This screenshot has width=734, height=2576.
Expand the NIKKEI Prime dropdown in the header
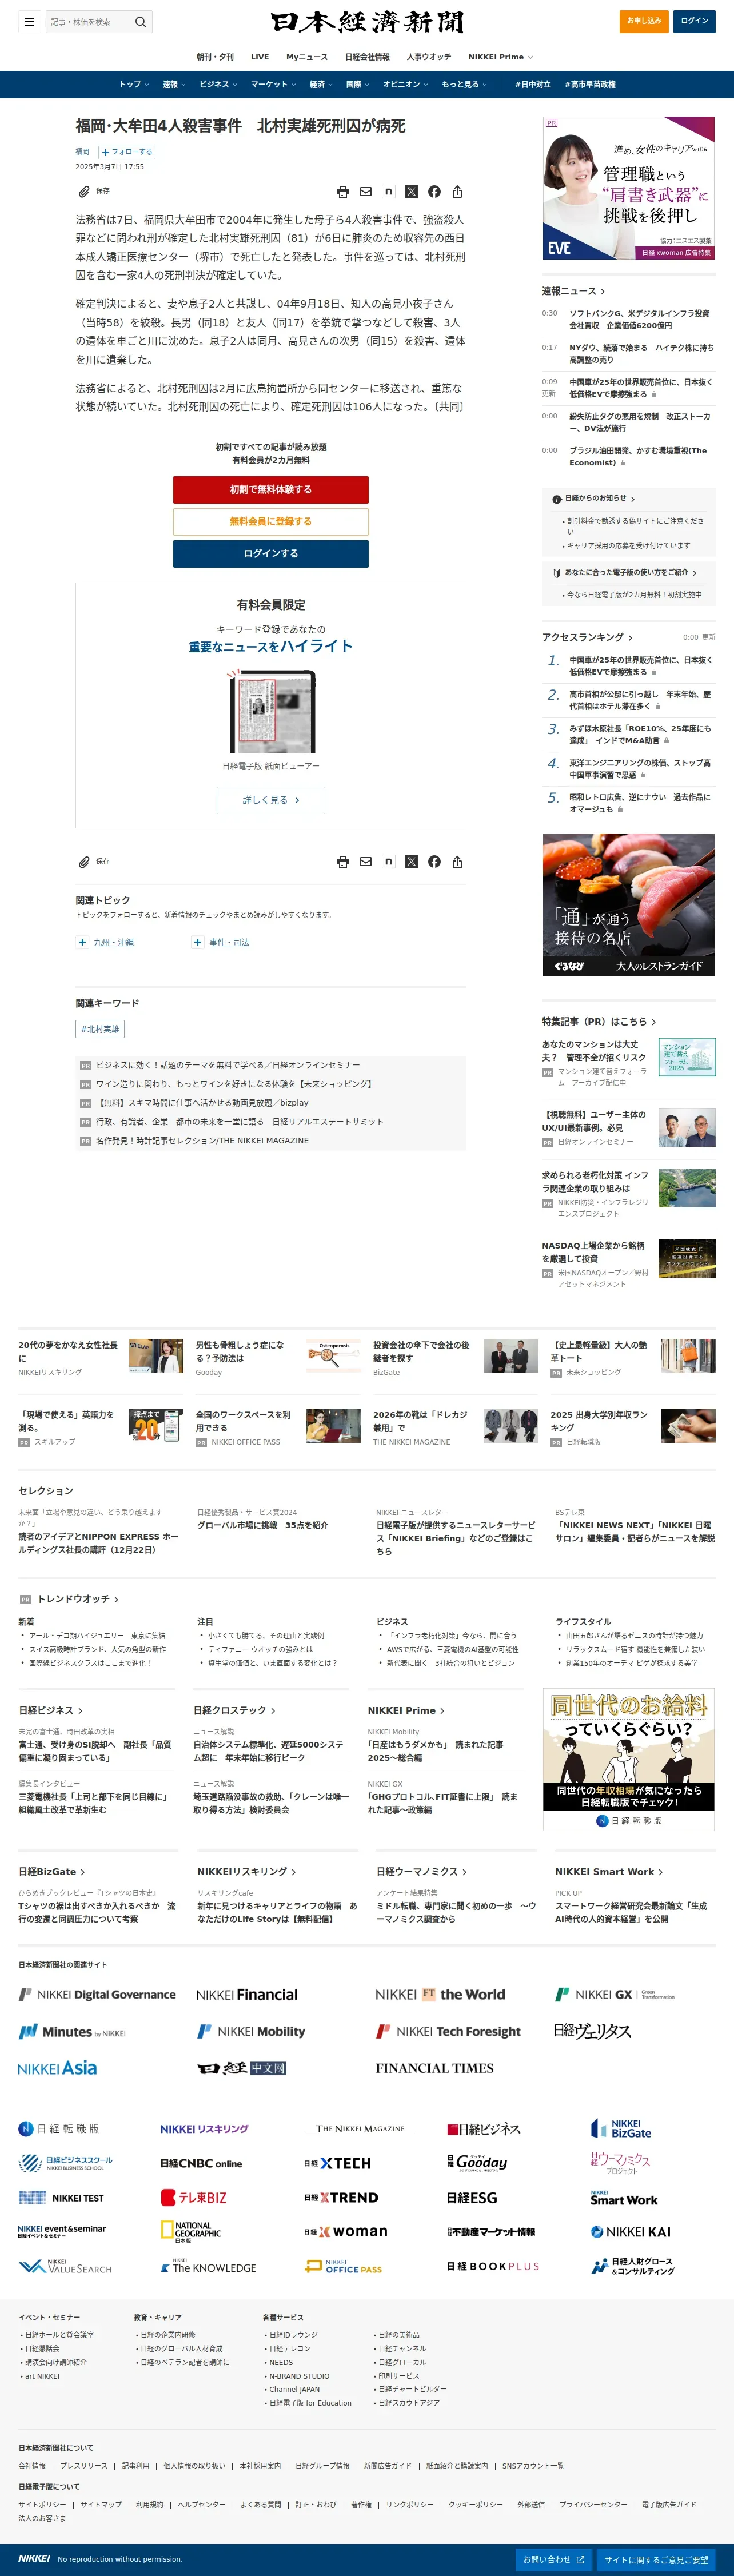click(501, 57)
